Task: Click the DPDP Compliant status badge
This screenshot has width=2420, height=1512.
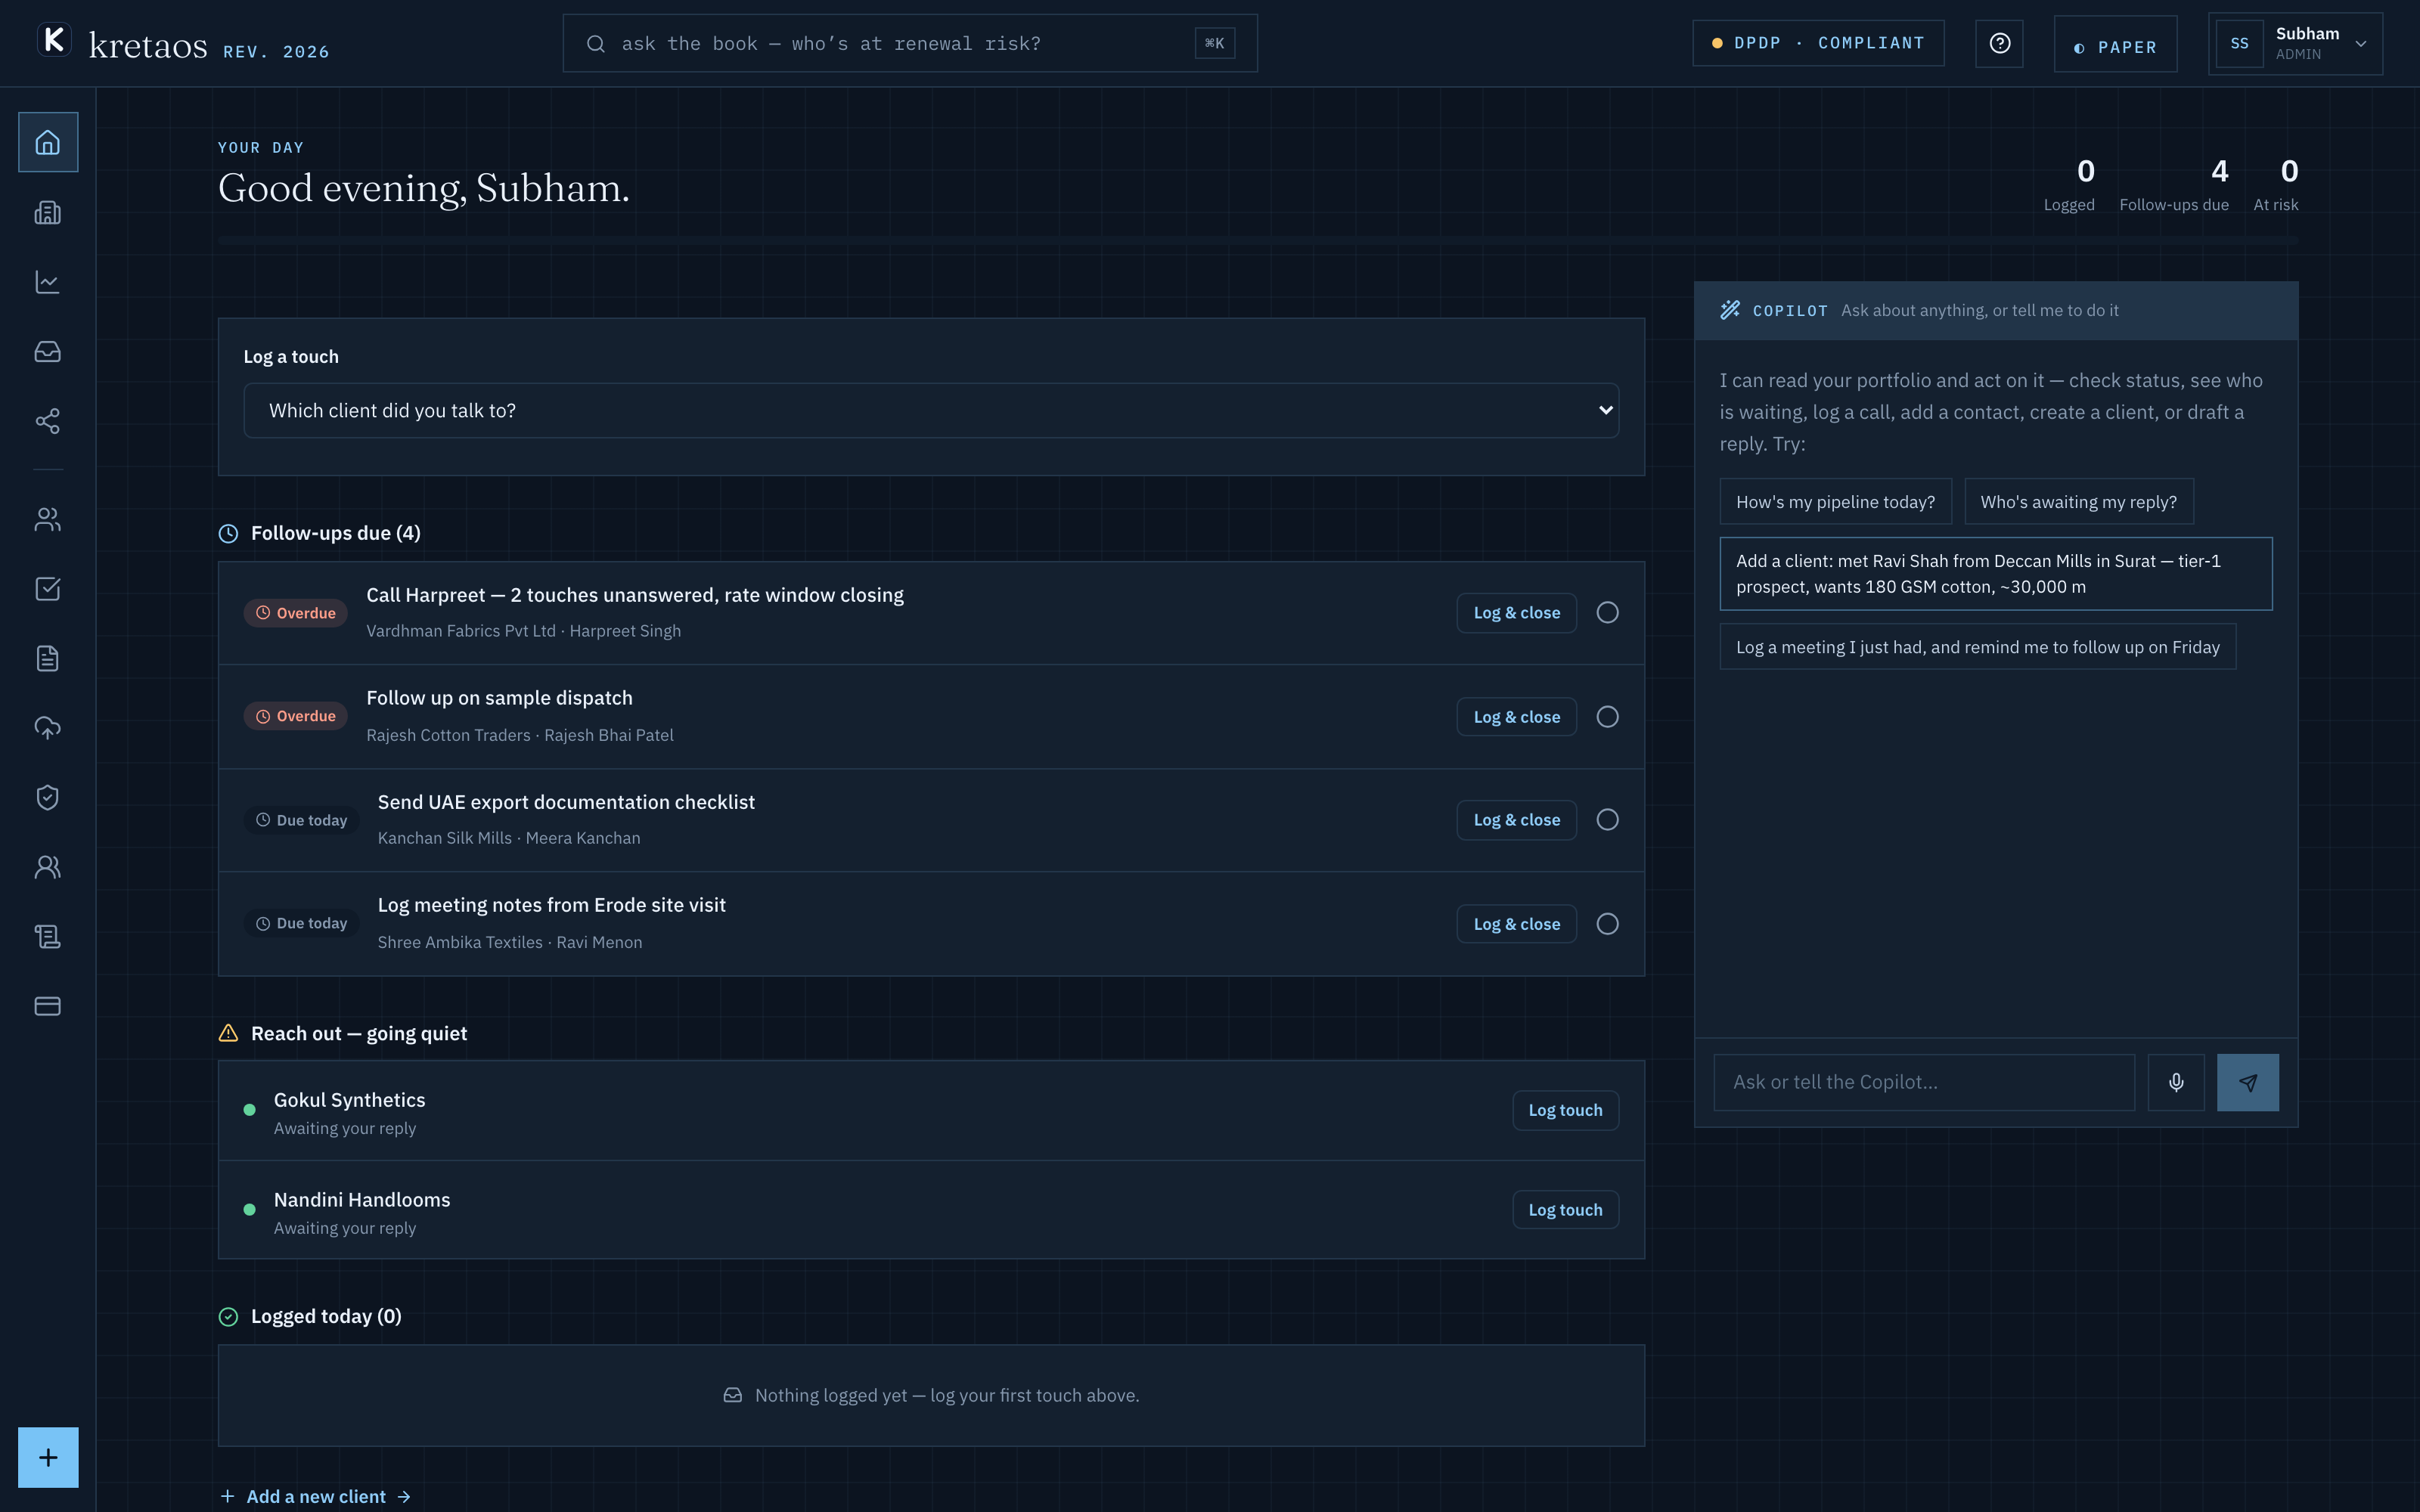Action: pyautogui.click(x=1818, y=43)
